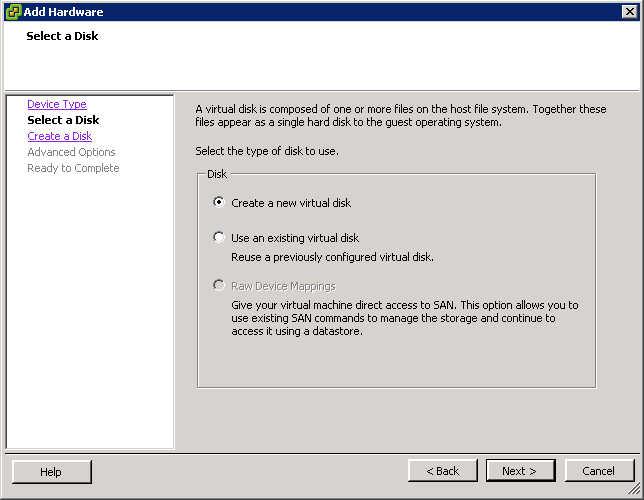Click the Disk group box label
The height and width of the screenshot is (500, 644).
(217, 174)
